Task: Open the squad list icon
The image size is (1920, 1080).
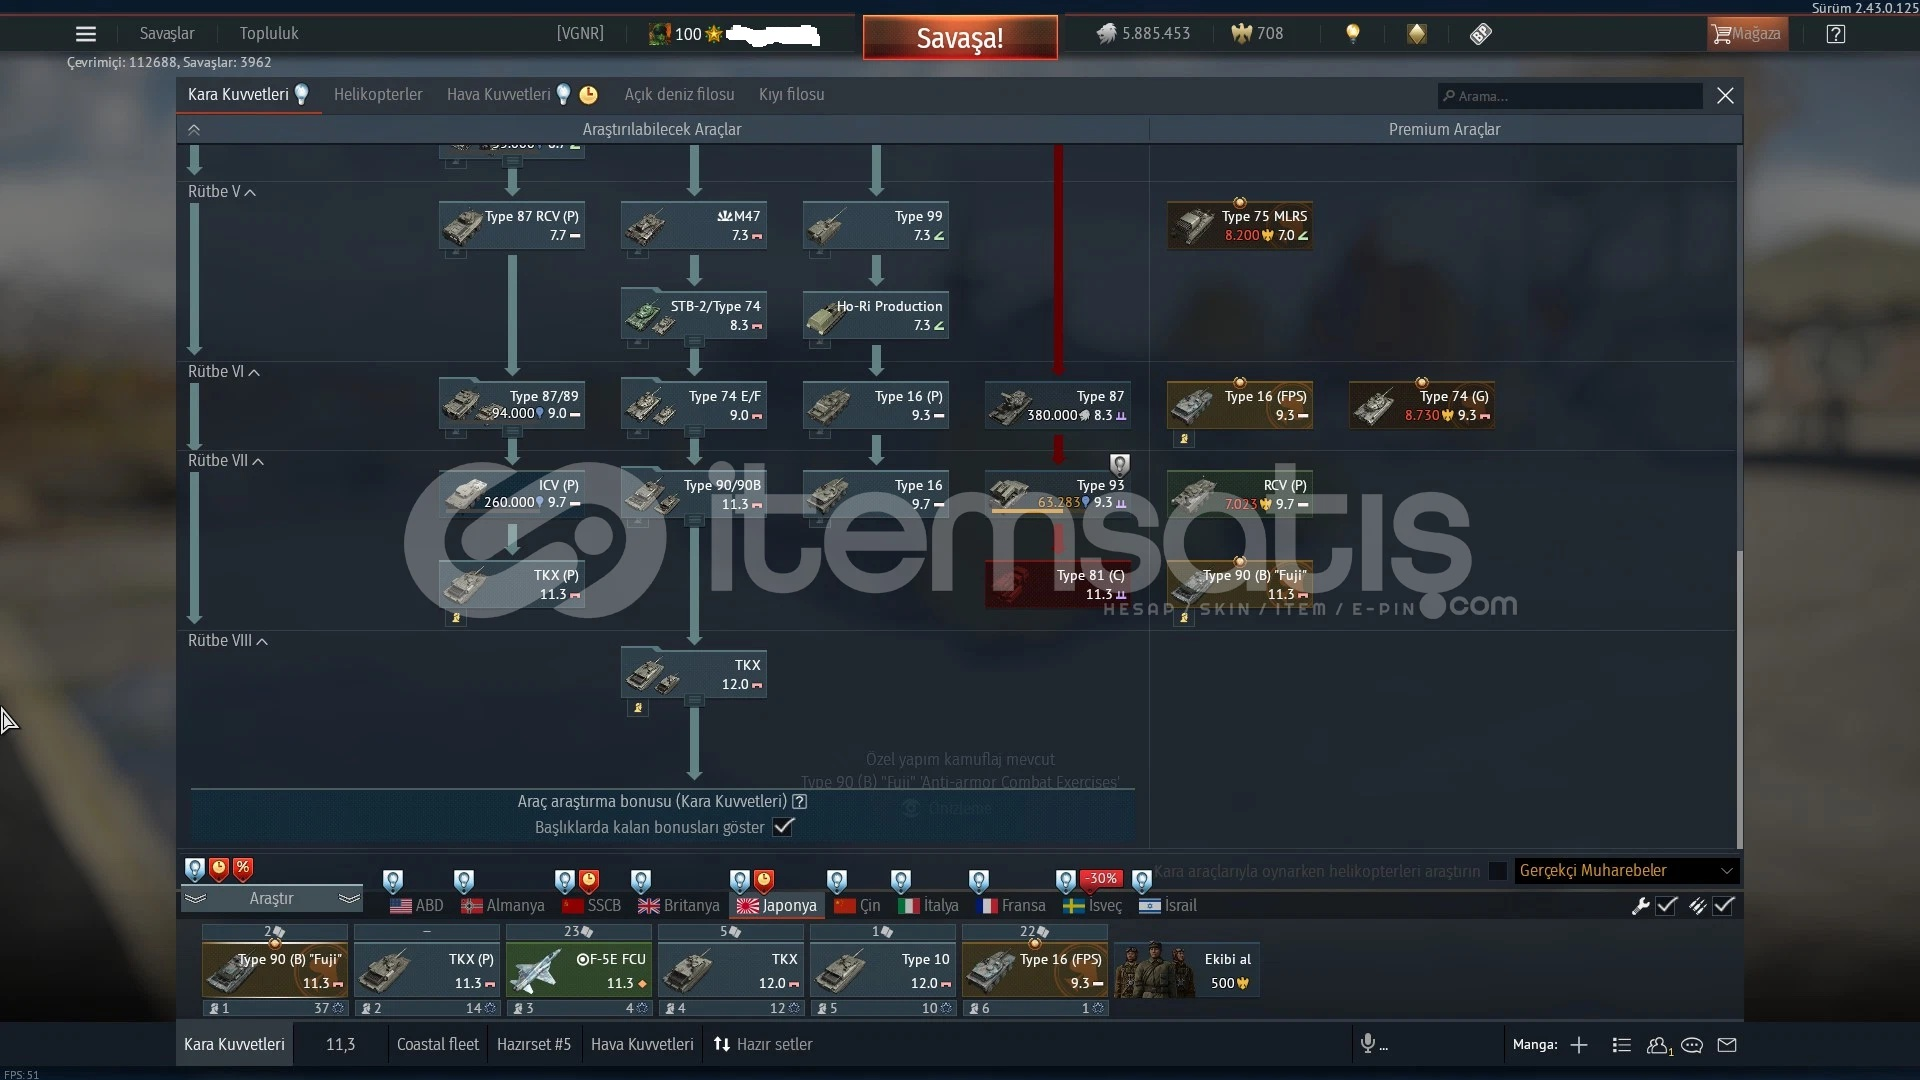Action: (x=1622, y=1045)
